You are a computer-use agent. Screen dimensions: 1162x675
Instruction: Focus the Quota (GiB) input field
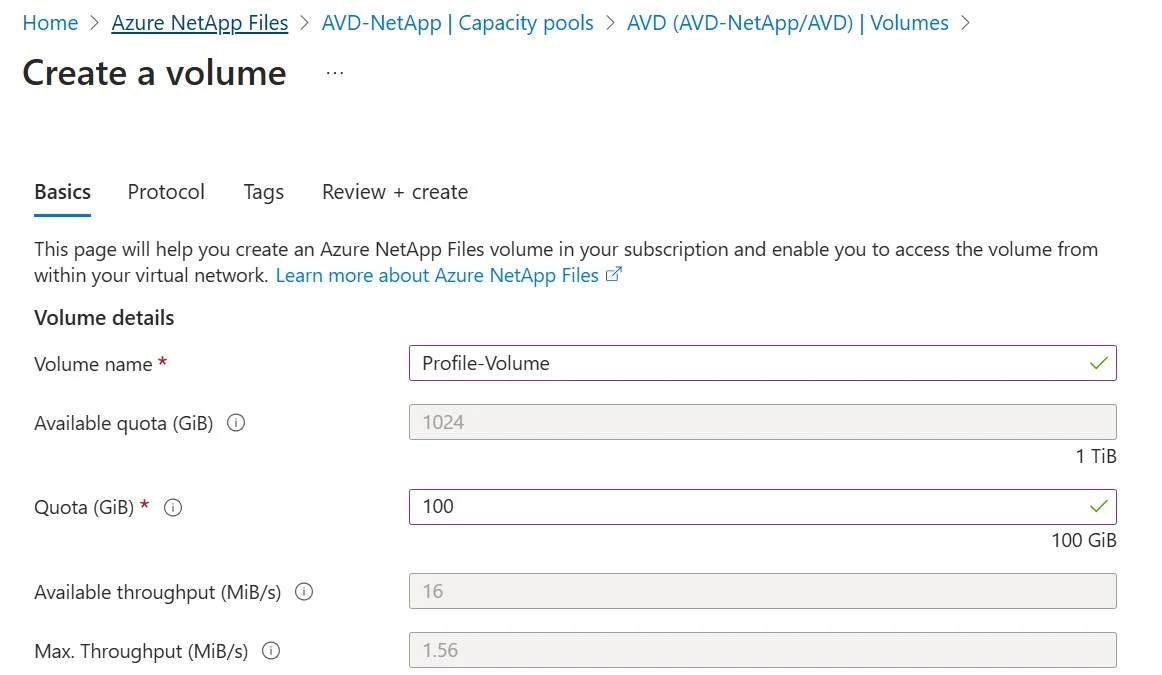point(740,507)
